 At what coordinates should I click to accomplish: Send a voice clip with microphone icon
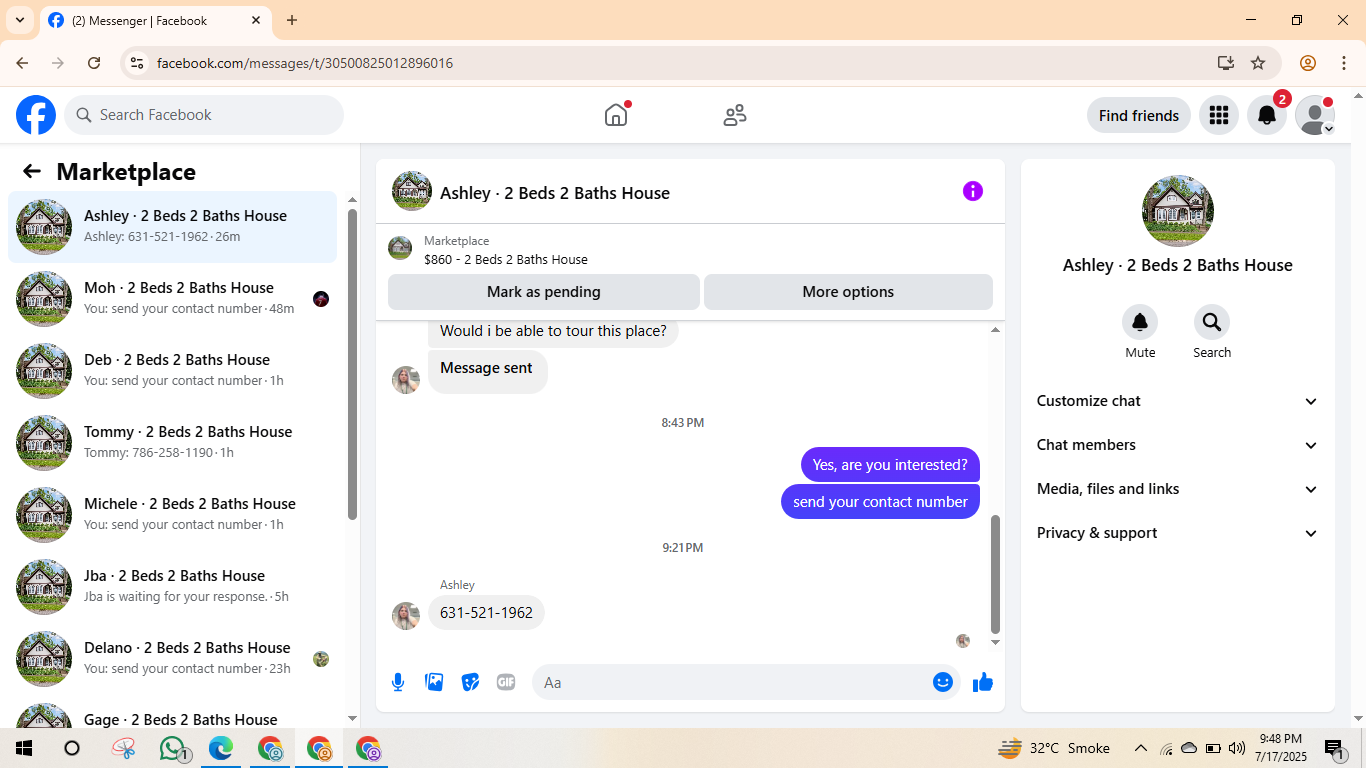pyautogui.click(x=398, y=682)
